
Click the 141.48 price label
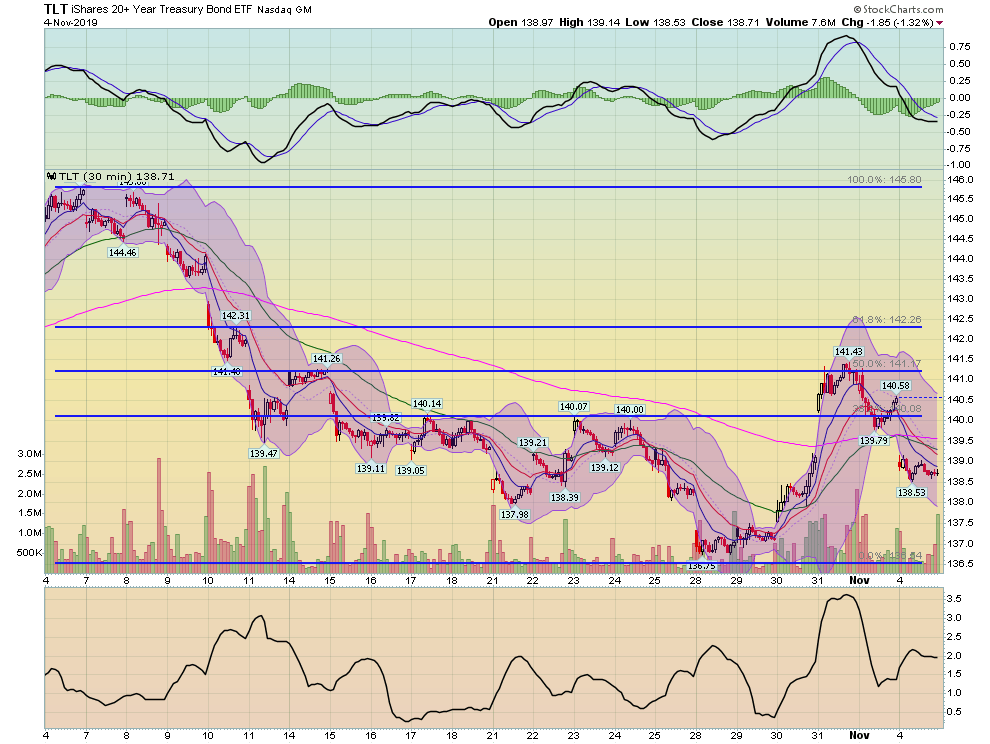226,372
